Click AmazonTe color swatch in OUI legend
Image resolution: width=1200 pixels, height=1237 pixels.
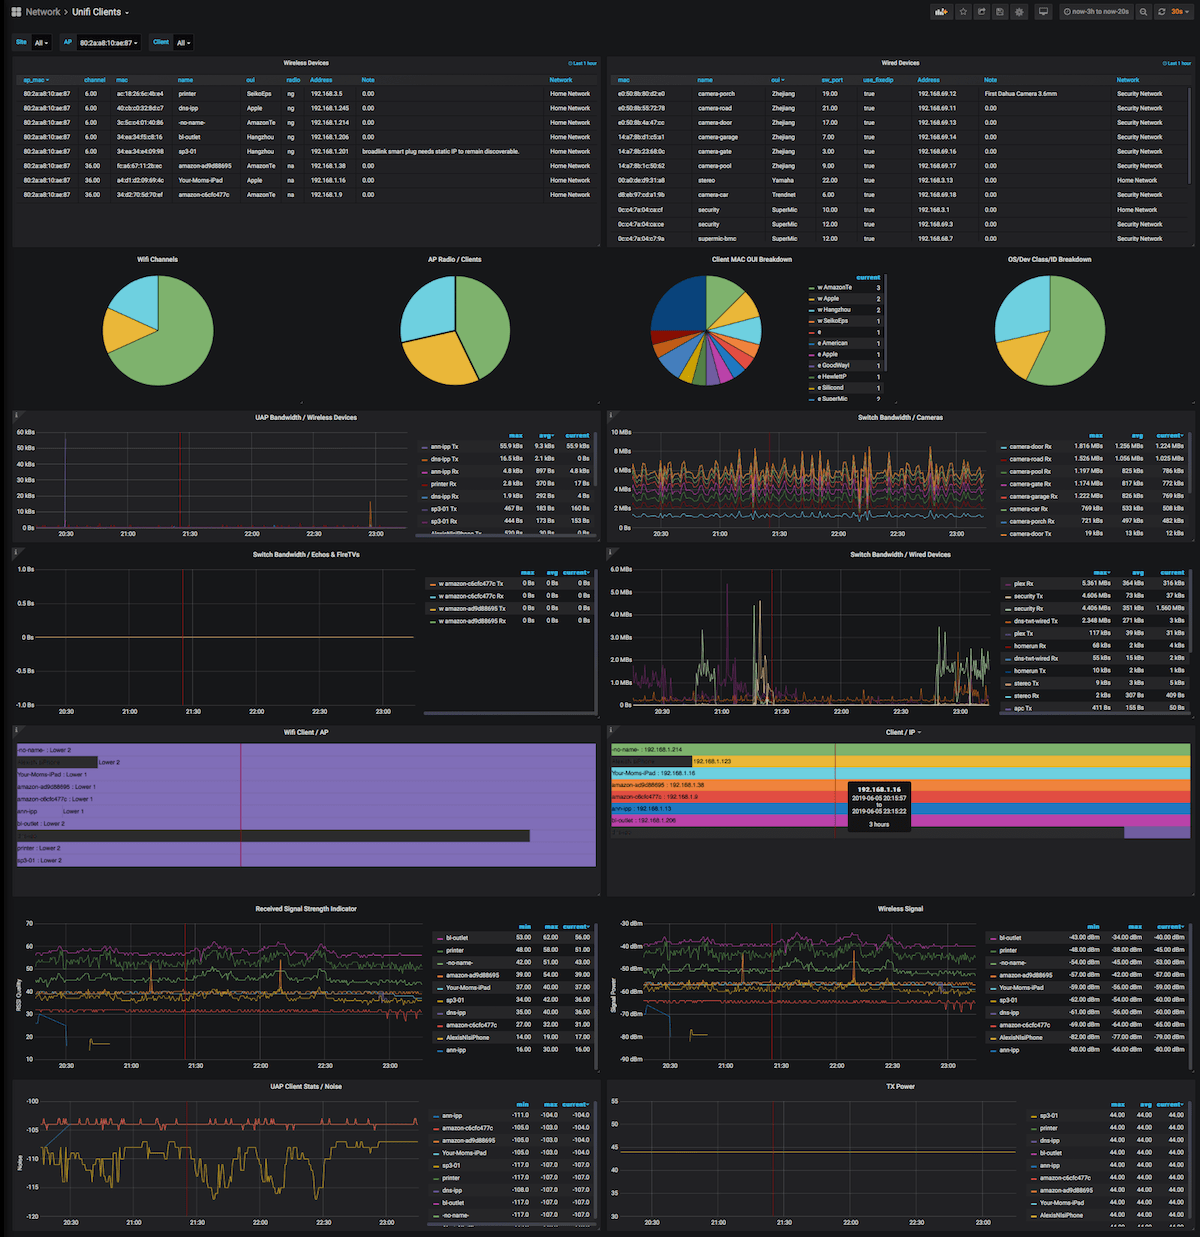(811, 288)
